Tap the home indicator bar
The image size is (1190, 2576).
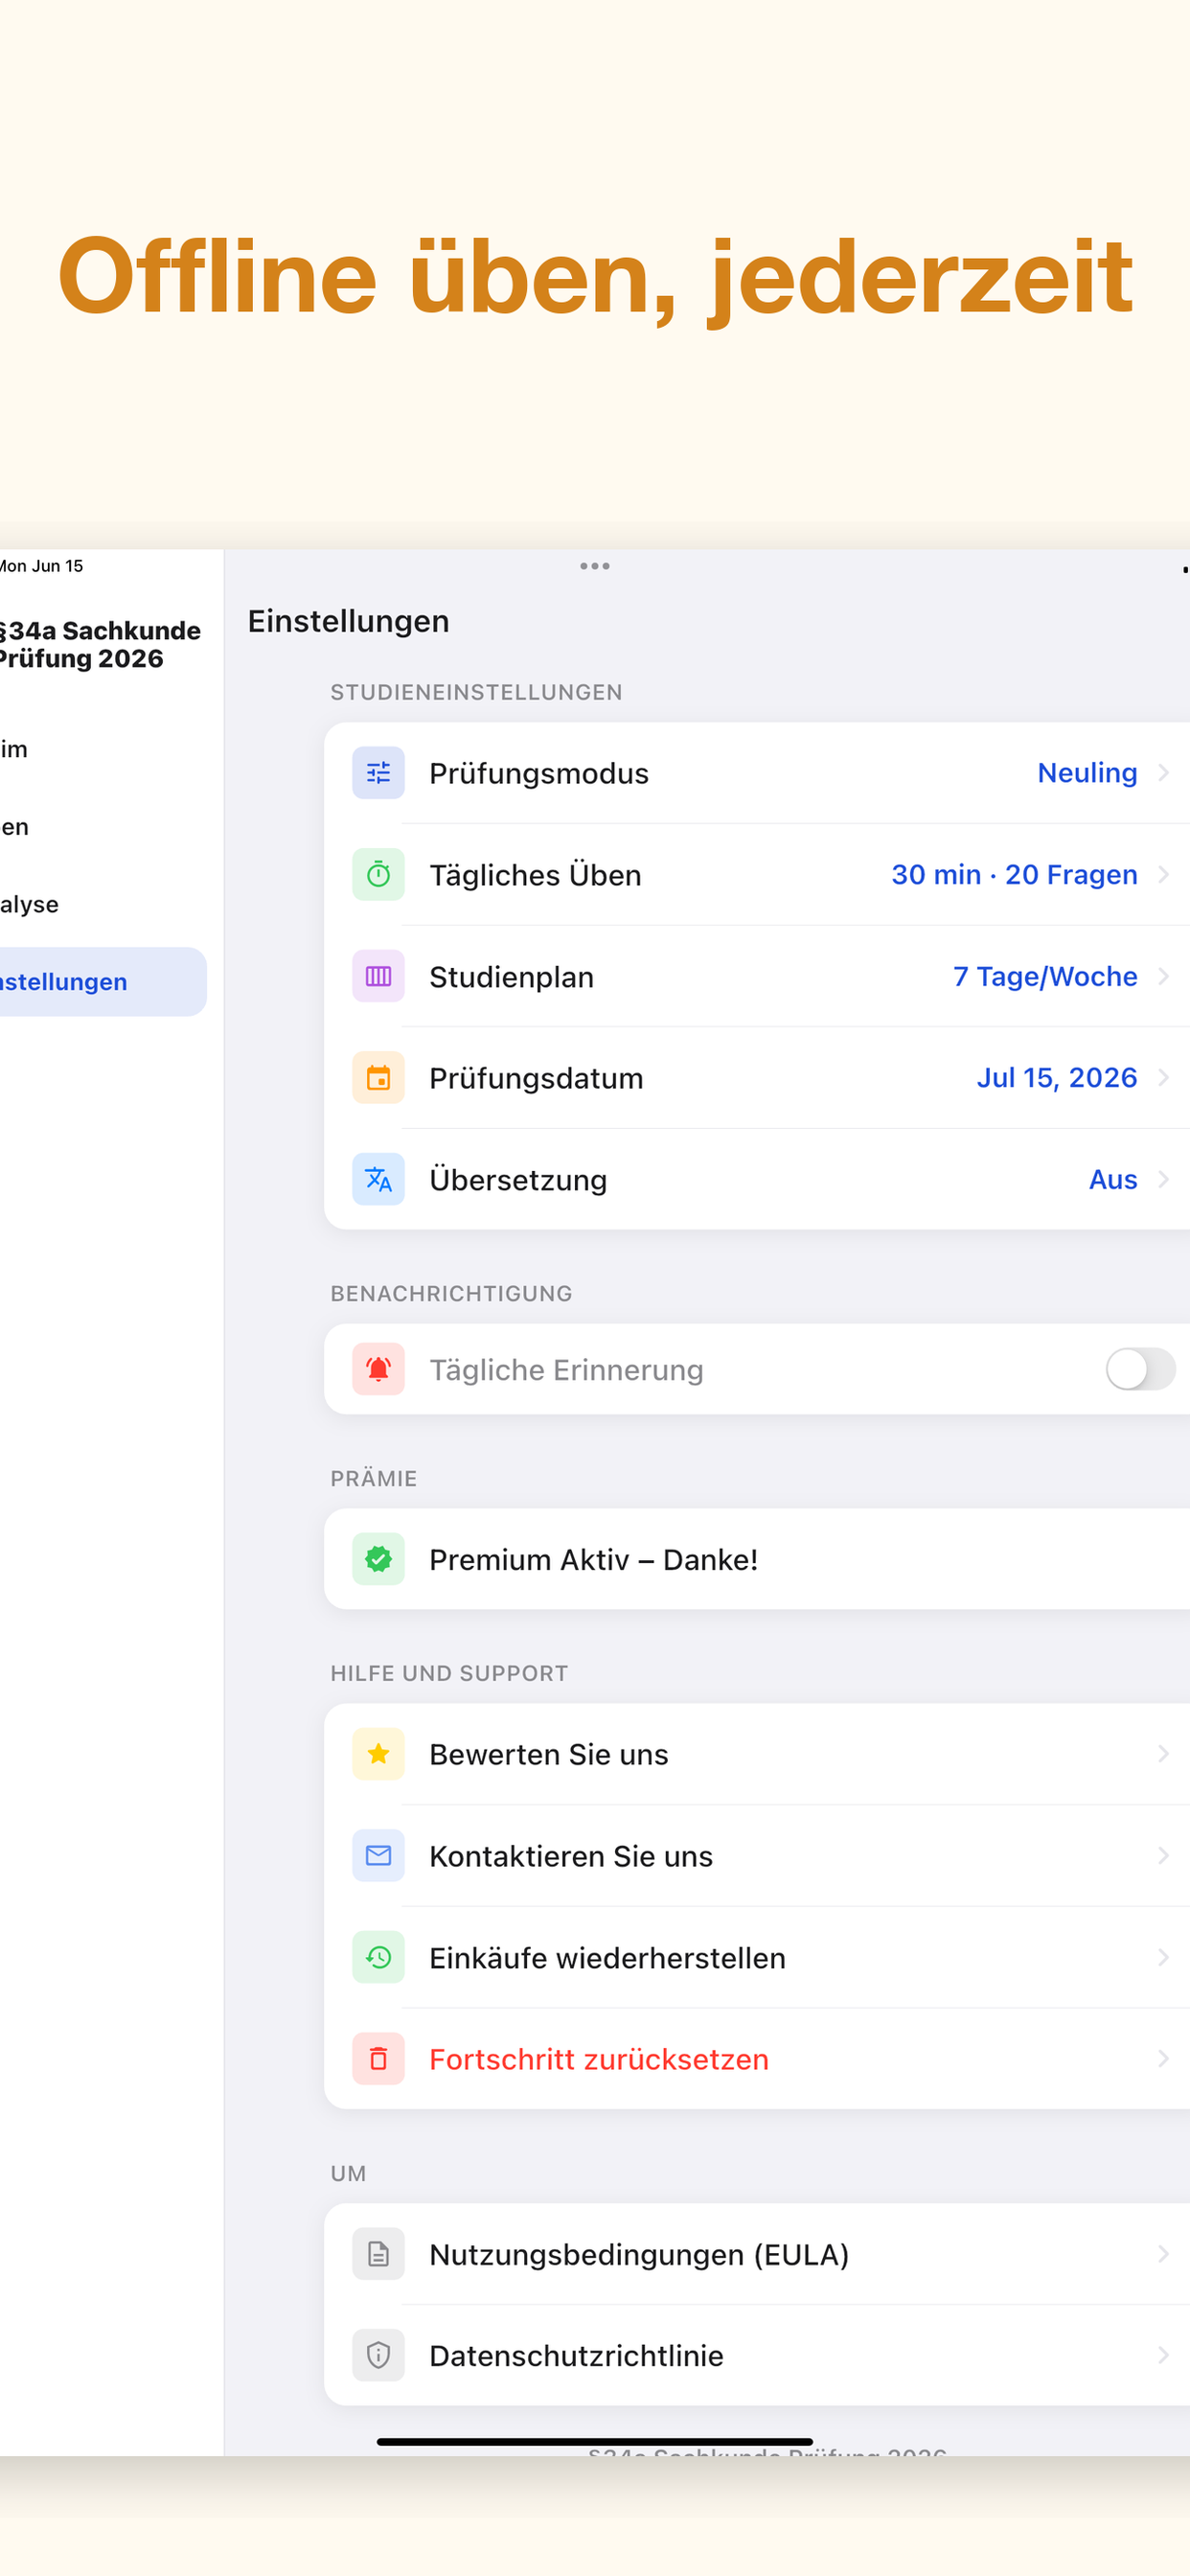(x=594, y=2441)
